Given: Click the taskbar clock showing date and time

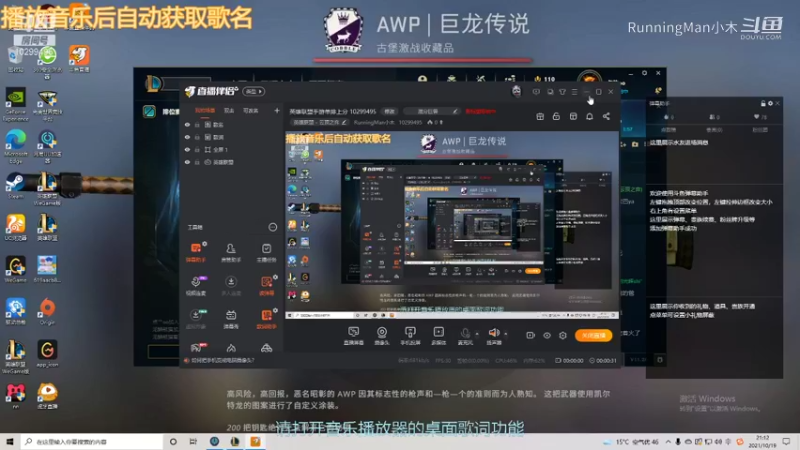Looking at the screenshot, I should click(x=762, y=441).
